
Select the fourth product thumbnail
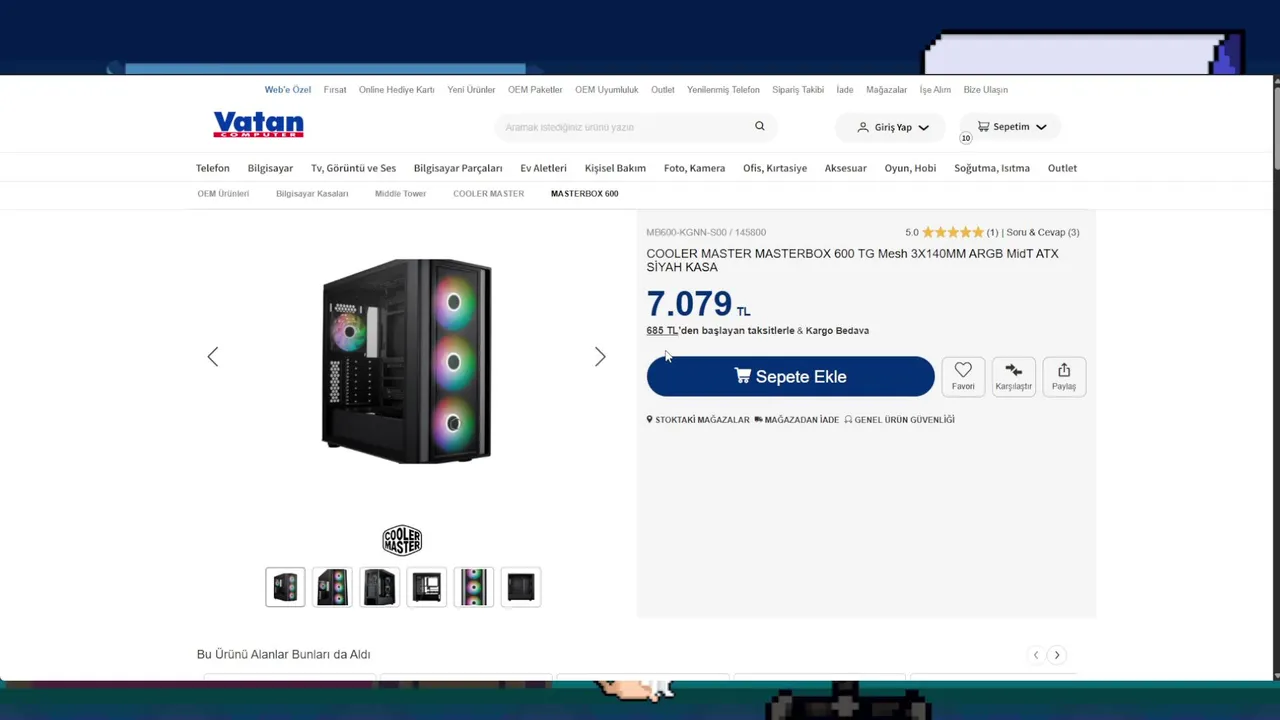427,587
